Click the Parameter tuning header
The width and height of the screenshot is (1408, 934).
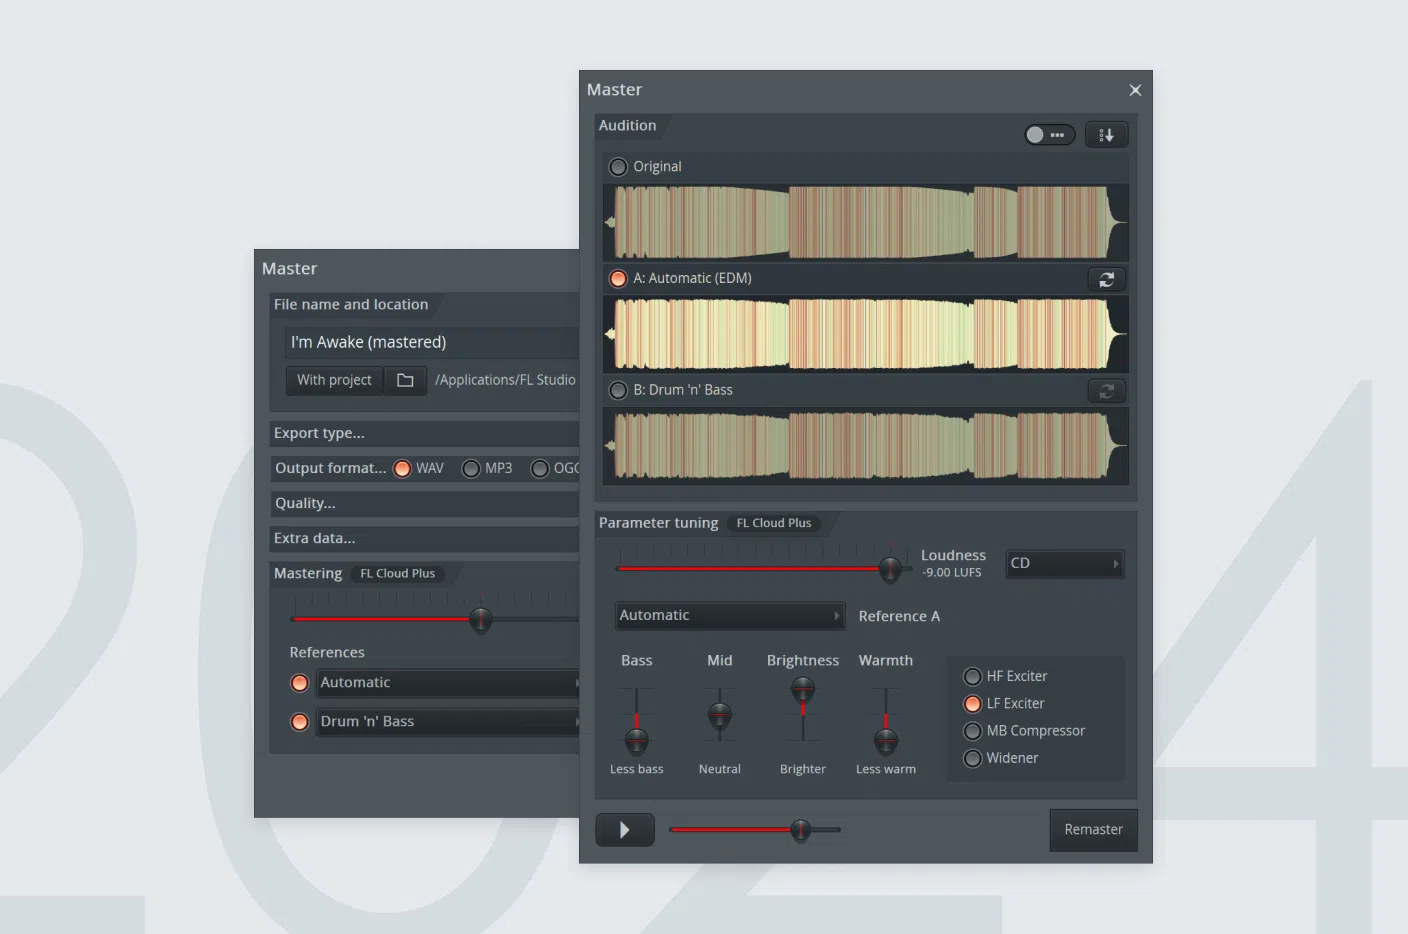click(658, 523)
